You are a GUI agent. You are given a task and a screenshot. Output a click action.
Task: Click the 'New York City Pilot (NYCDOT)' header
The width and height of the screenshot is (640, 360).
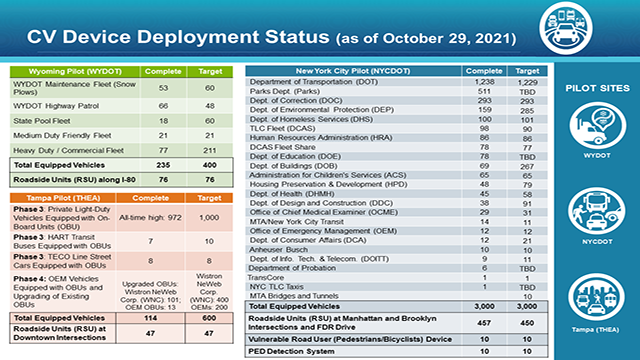pos(353,71)
